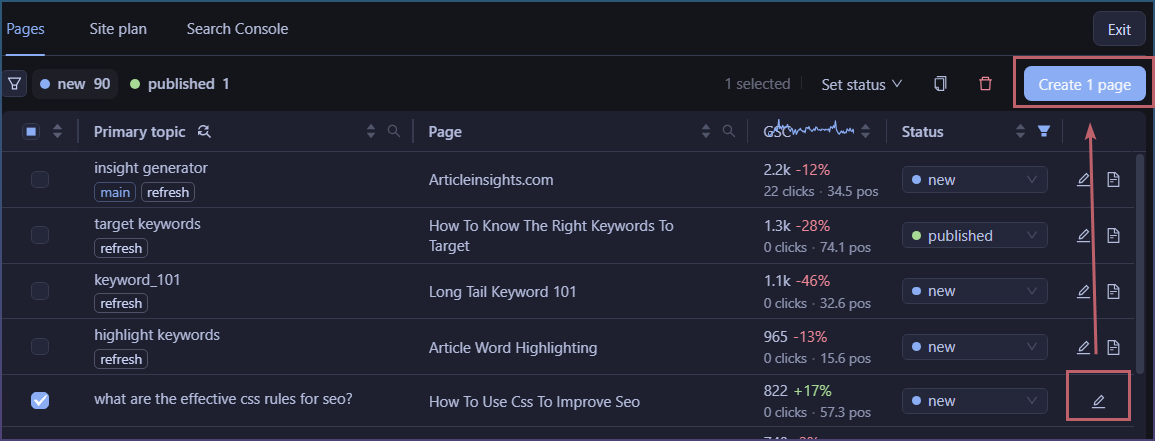
Task: Sort by GSC column arrows
Action: point(866,132)
